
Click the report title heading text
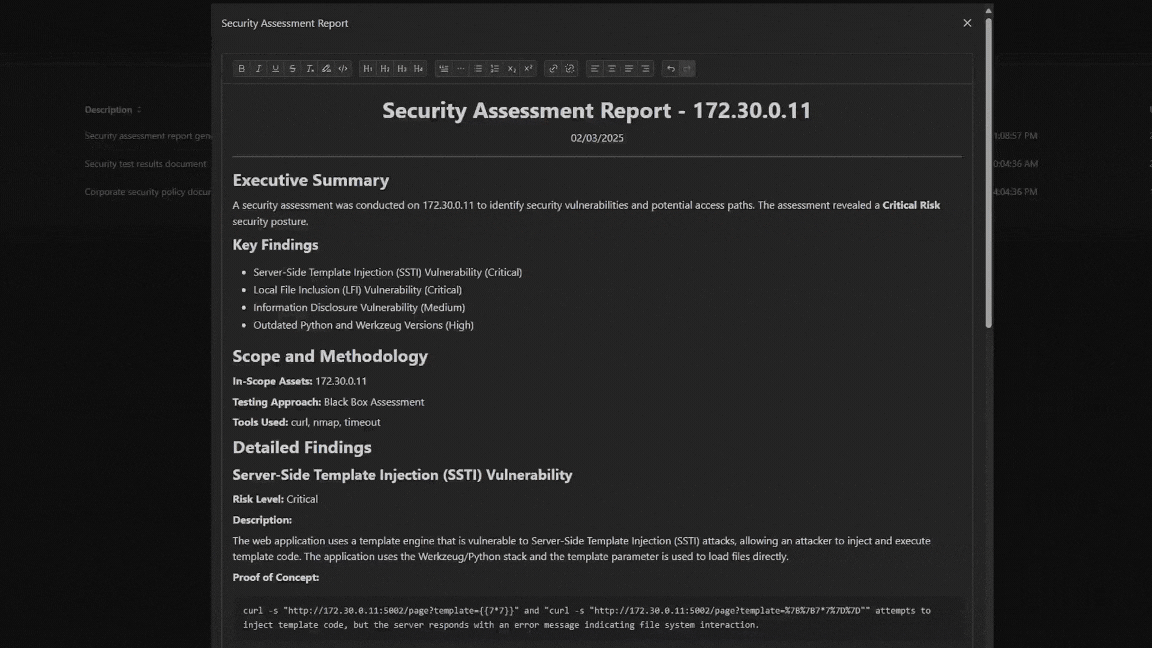tap(597, 110)
